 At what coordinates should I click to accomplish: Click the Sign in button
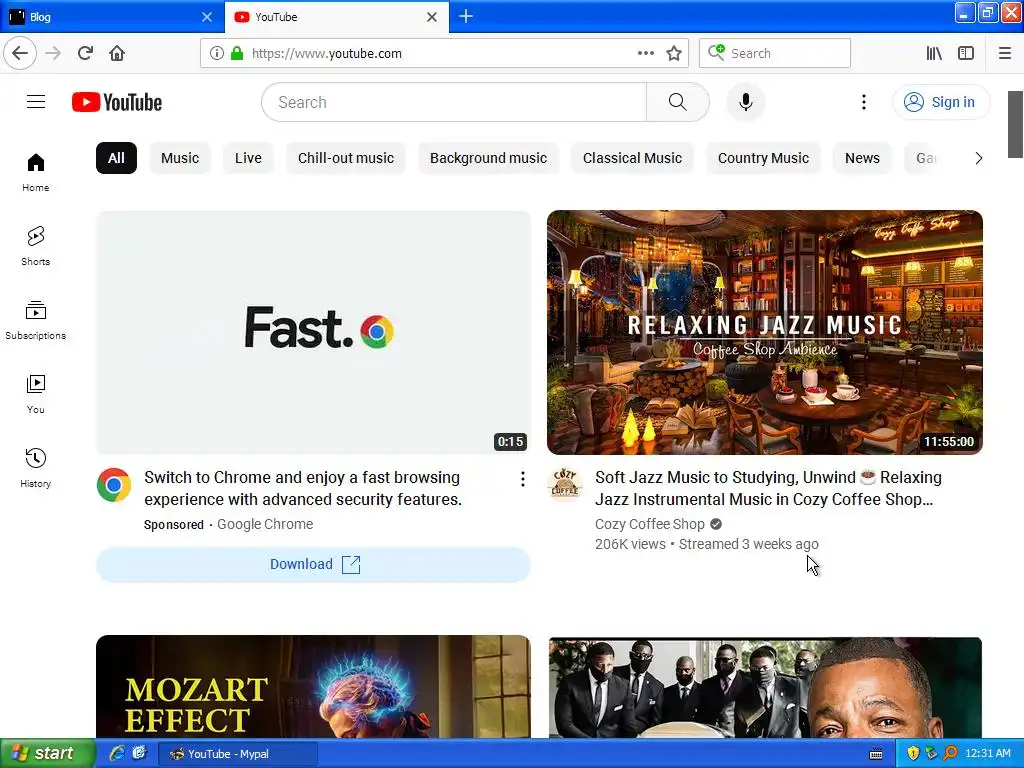941,102
